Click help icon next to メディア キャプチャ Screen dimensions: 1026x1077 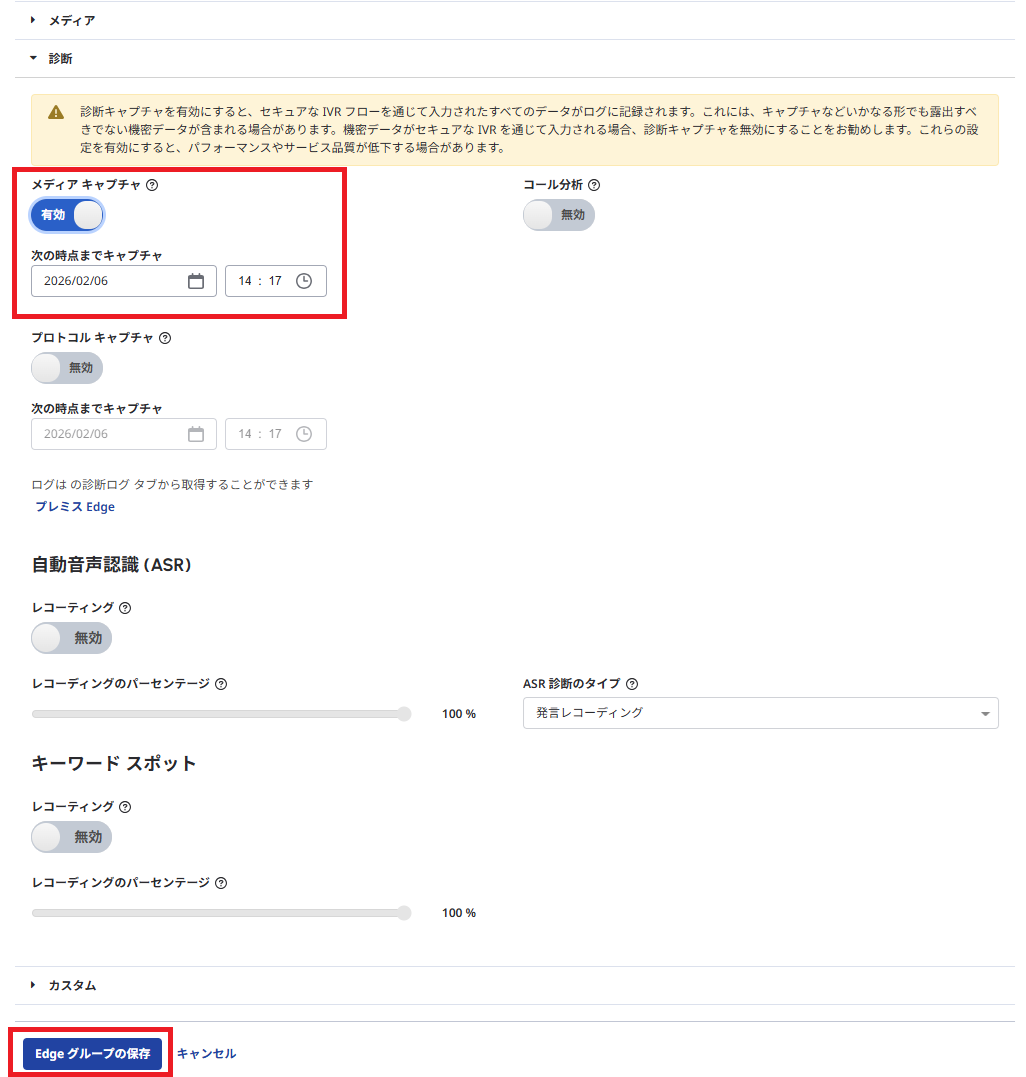click(x=152, y=185)
